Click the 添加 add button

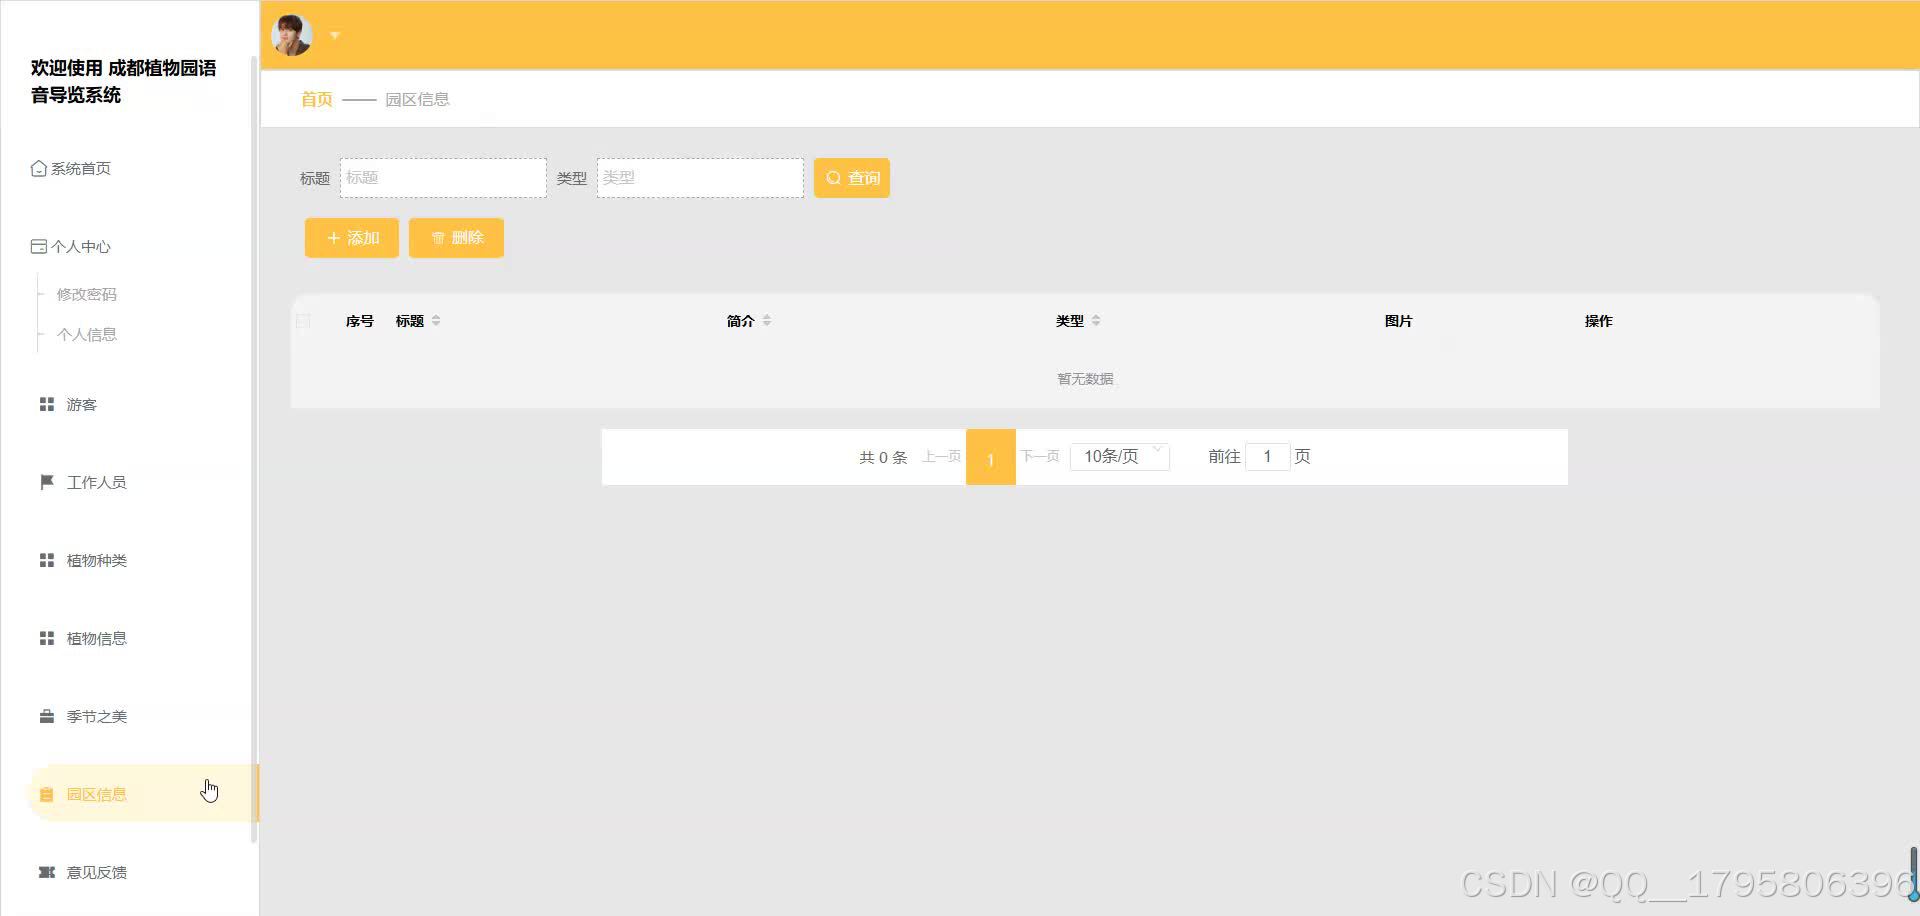coord(352,238)
